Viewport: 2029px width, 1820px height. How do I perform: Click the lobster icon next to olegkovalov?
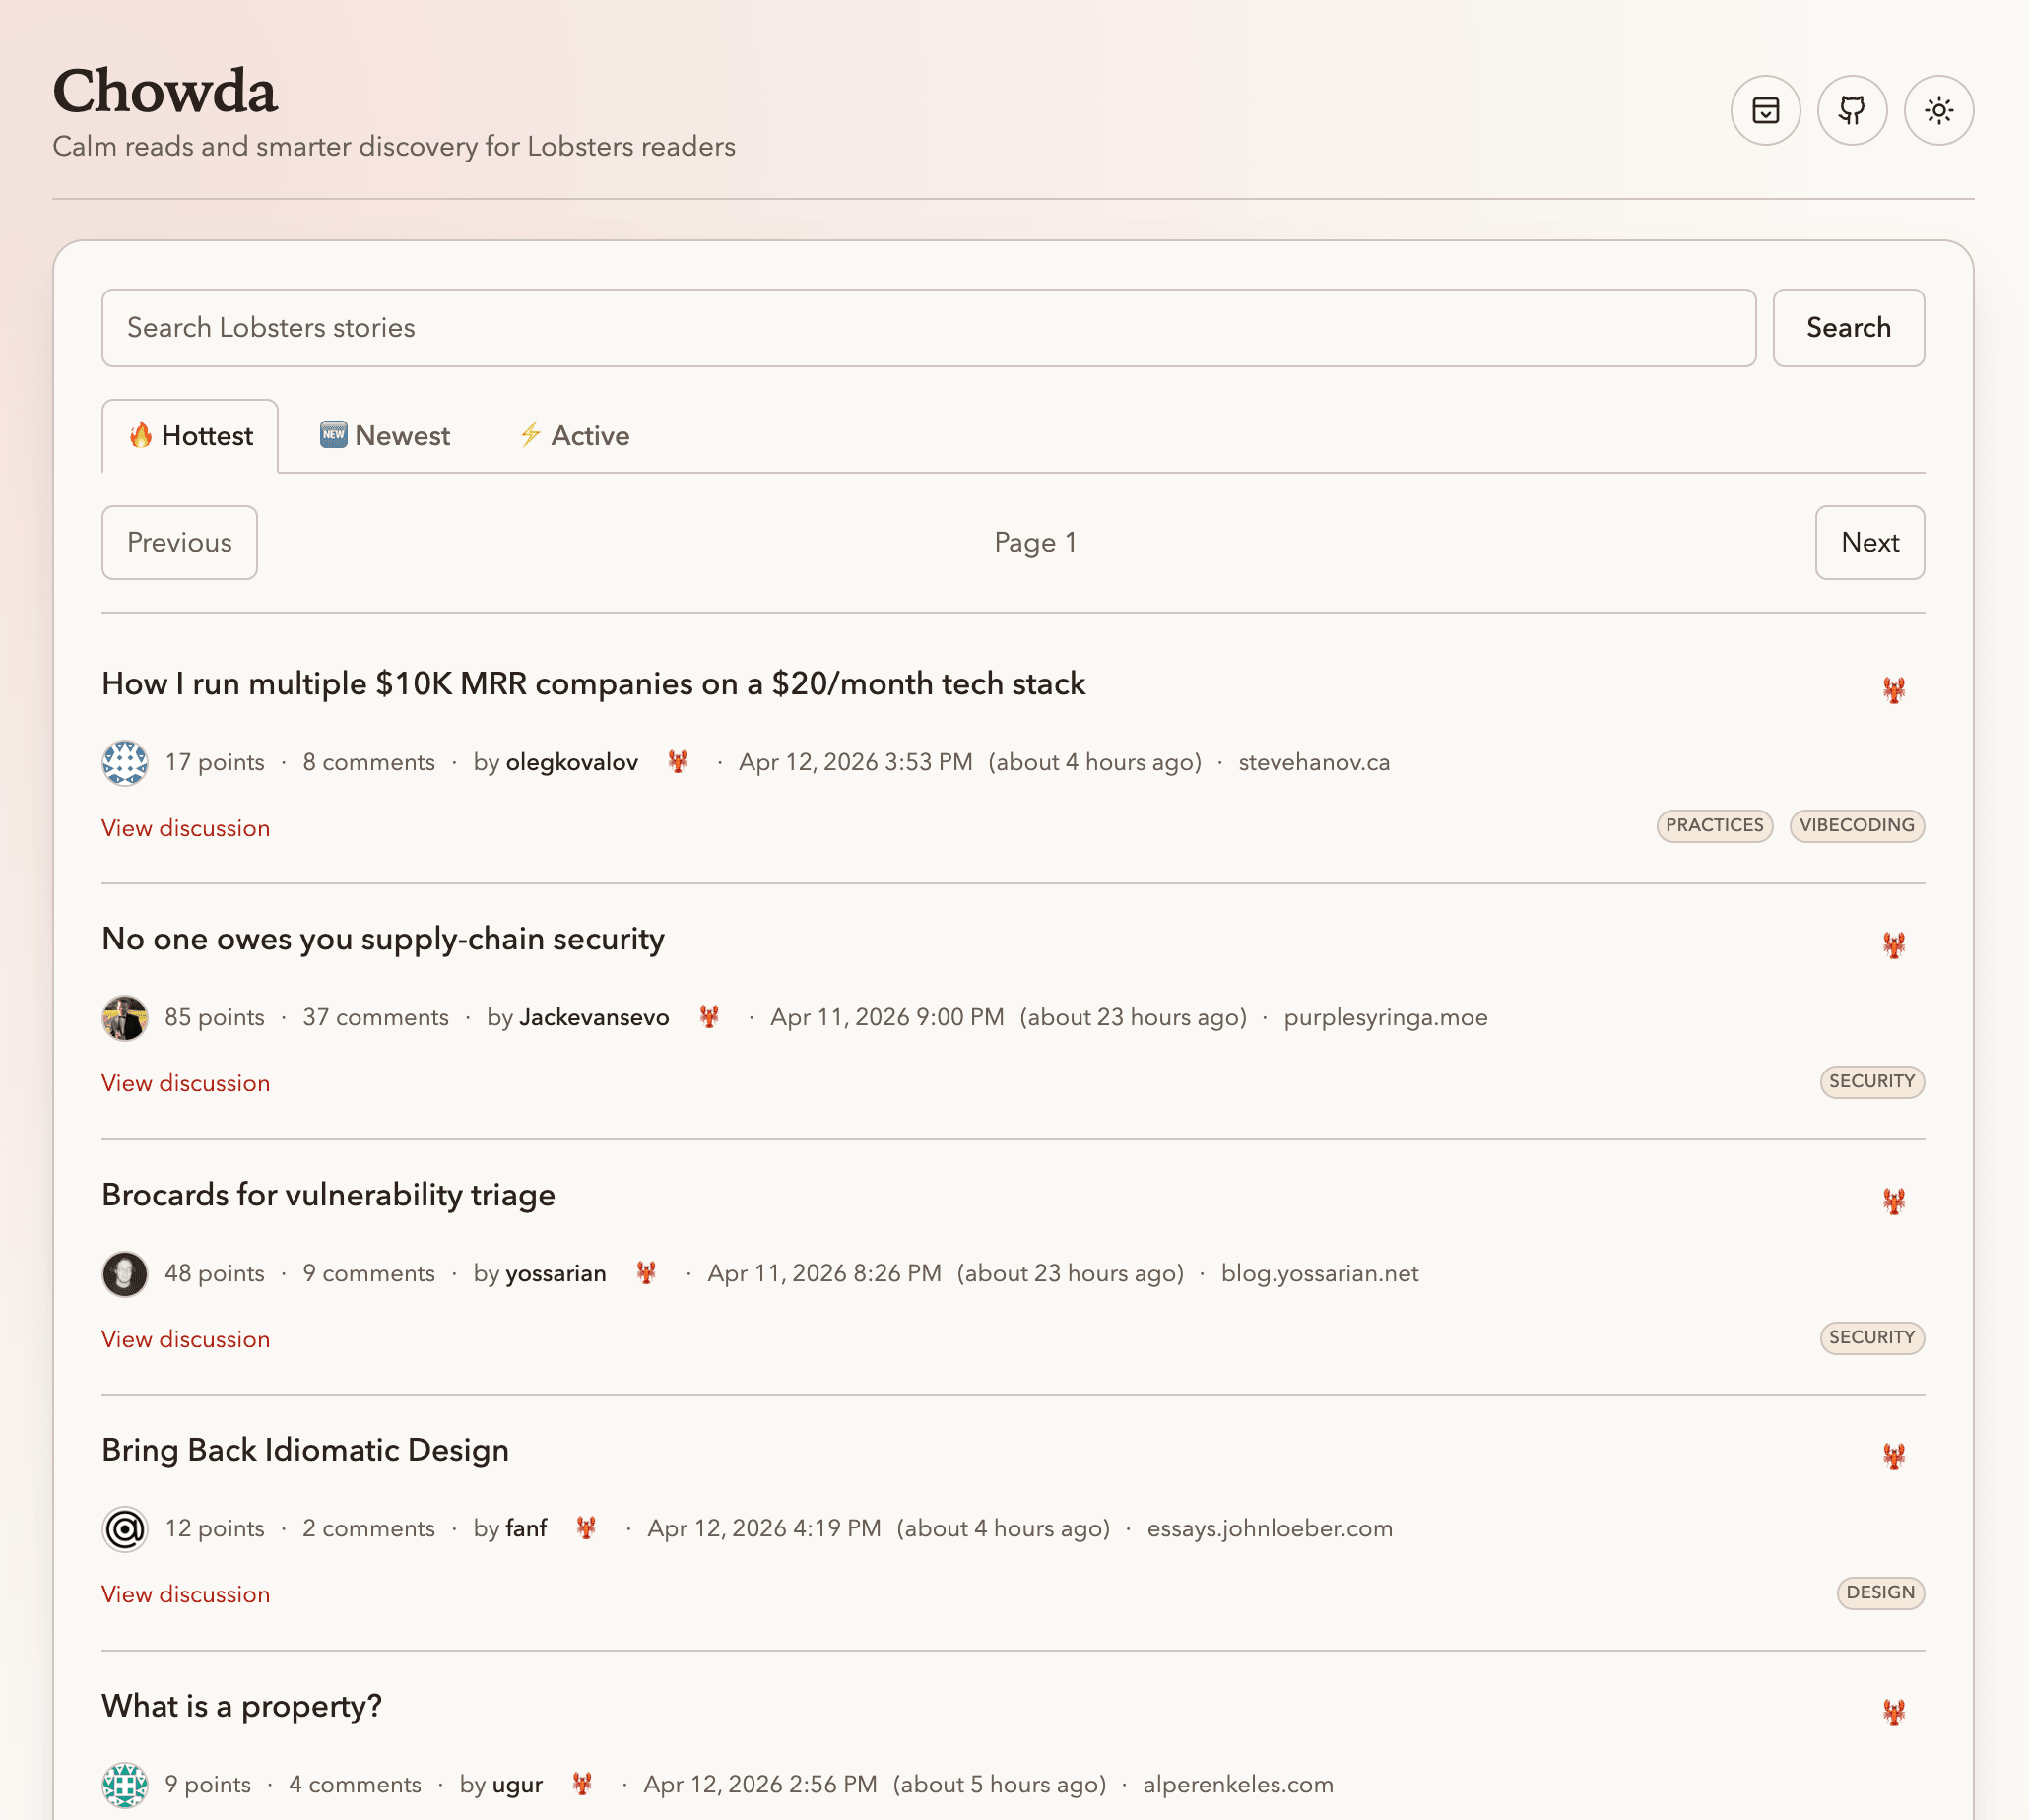(x=678, y=762)
